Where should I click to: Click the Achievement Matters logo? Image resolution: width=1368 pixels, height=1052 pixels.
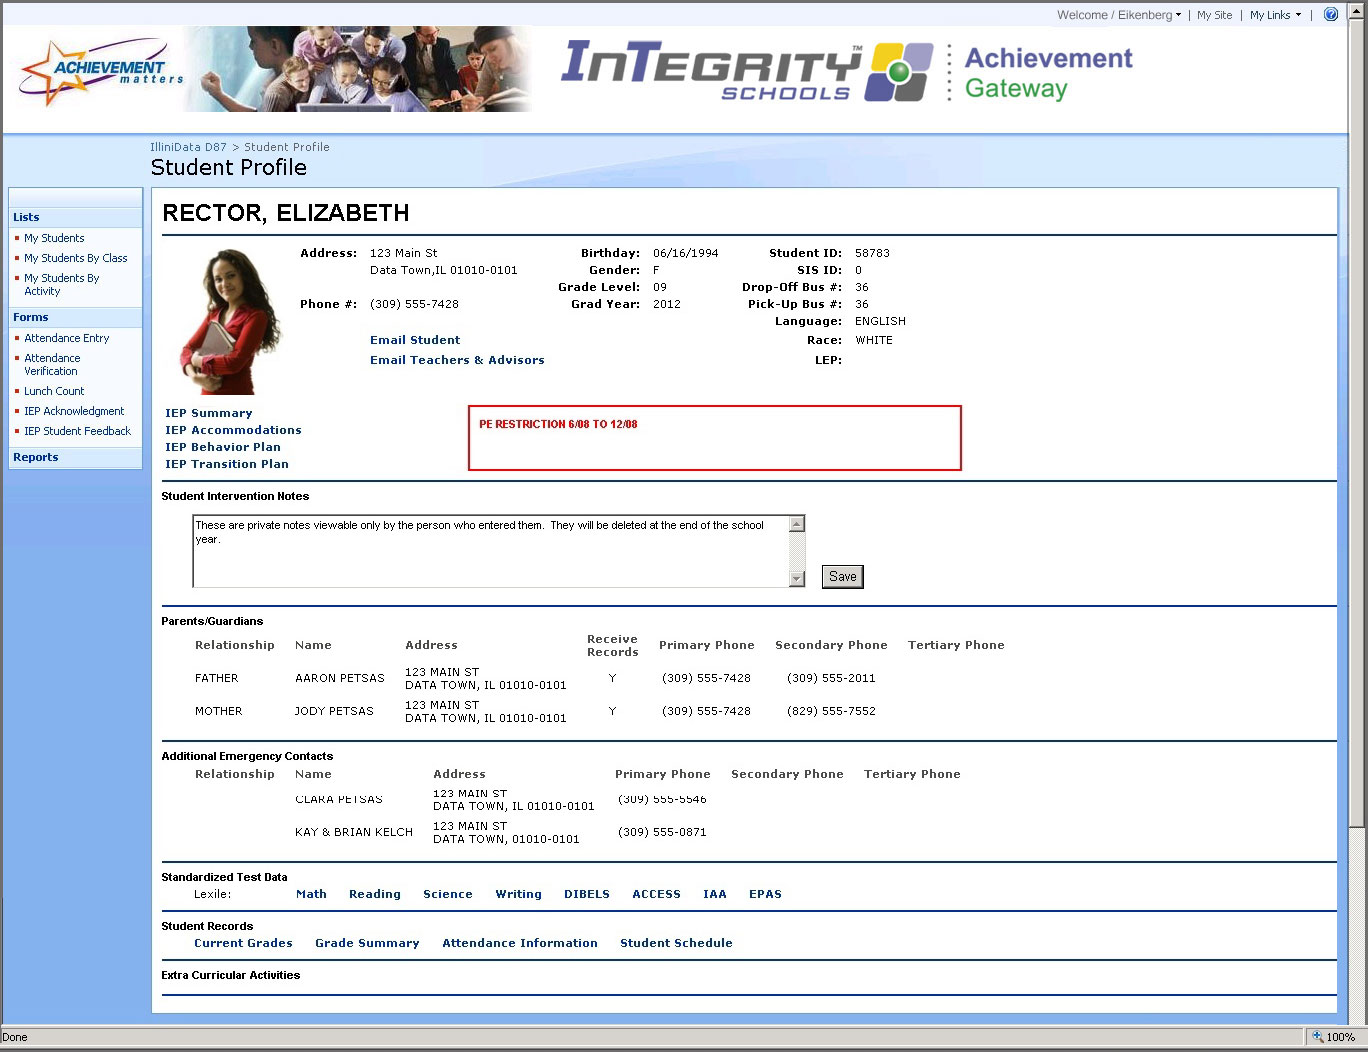[101, 72]
